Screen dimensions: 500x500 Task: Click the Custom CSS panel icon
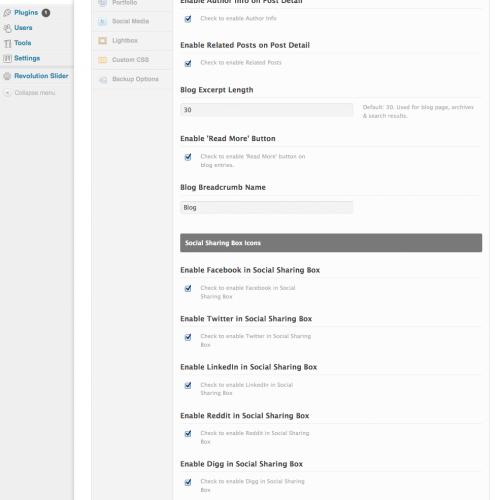[102, 60]
